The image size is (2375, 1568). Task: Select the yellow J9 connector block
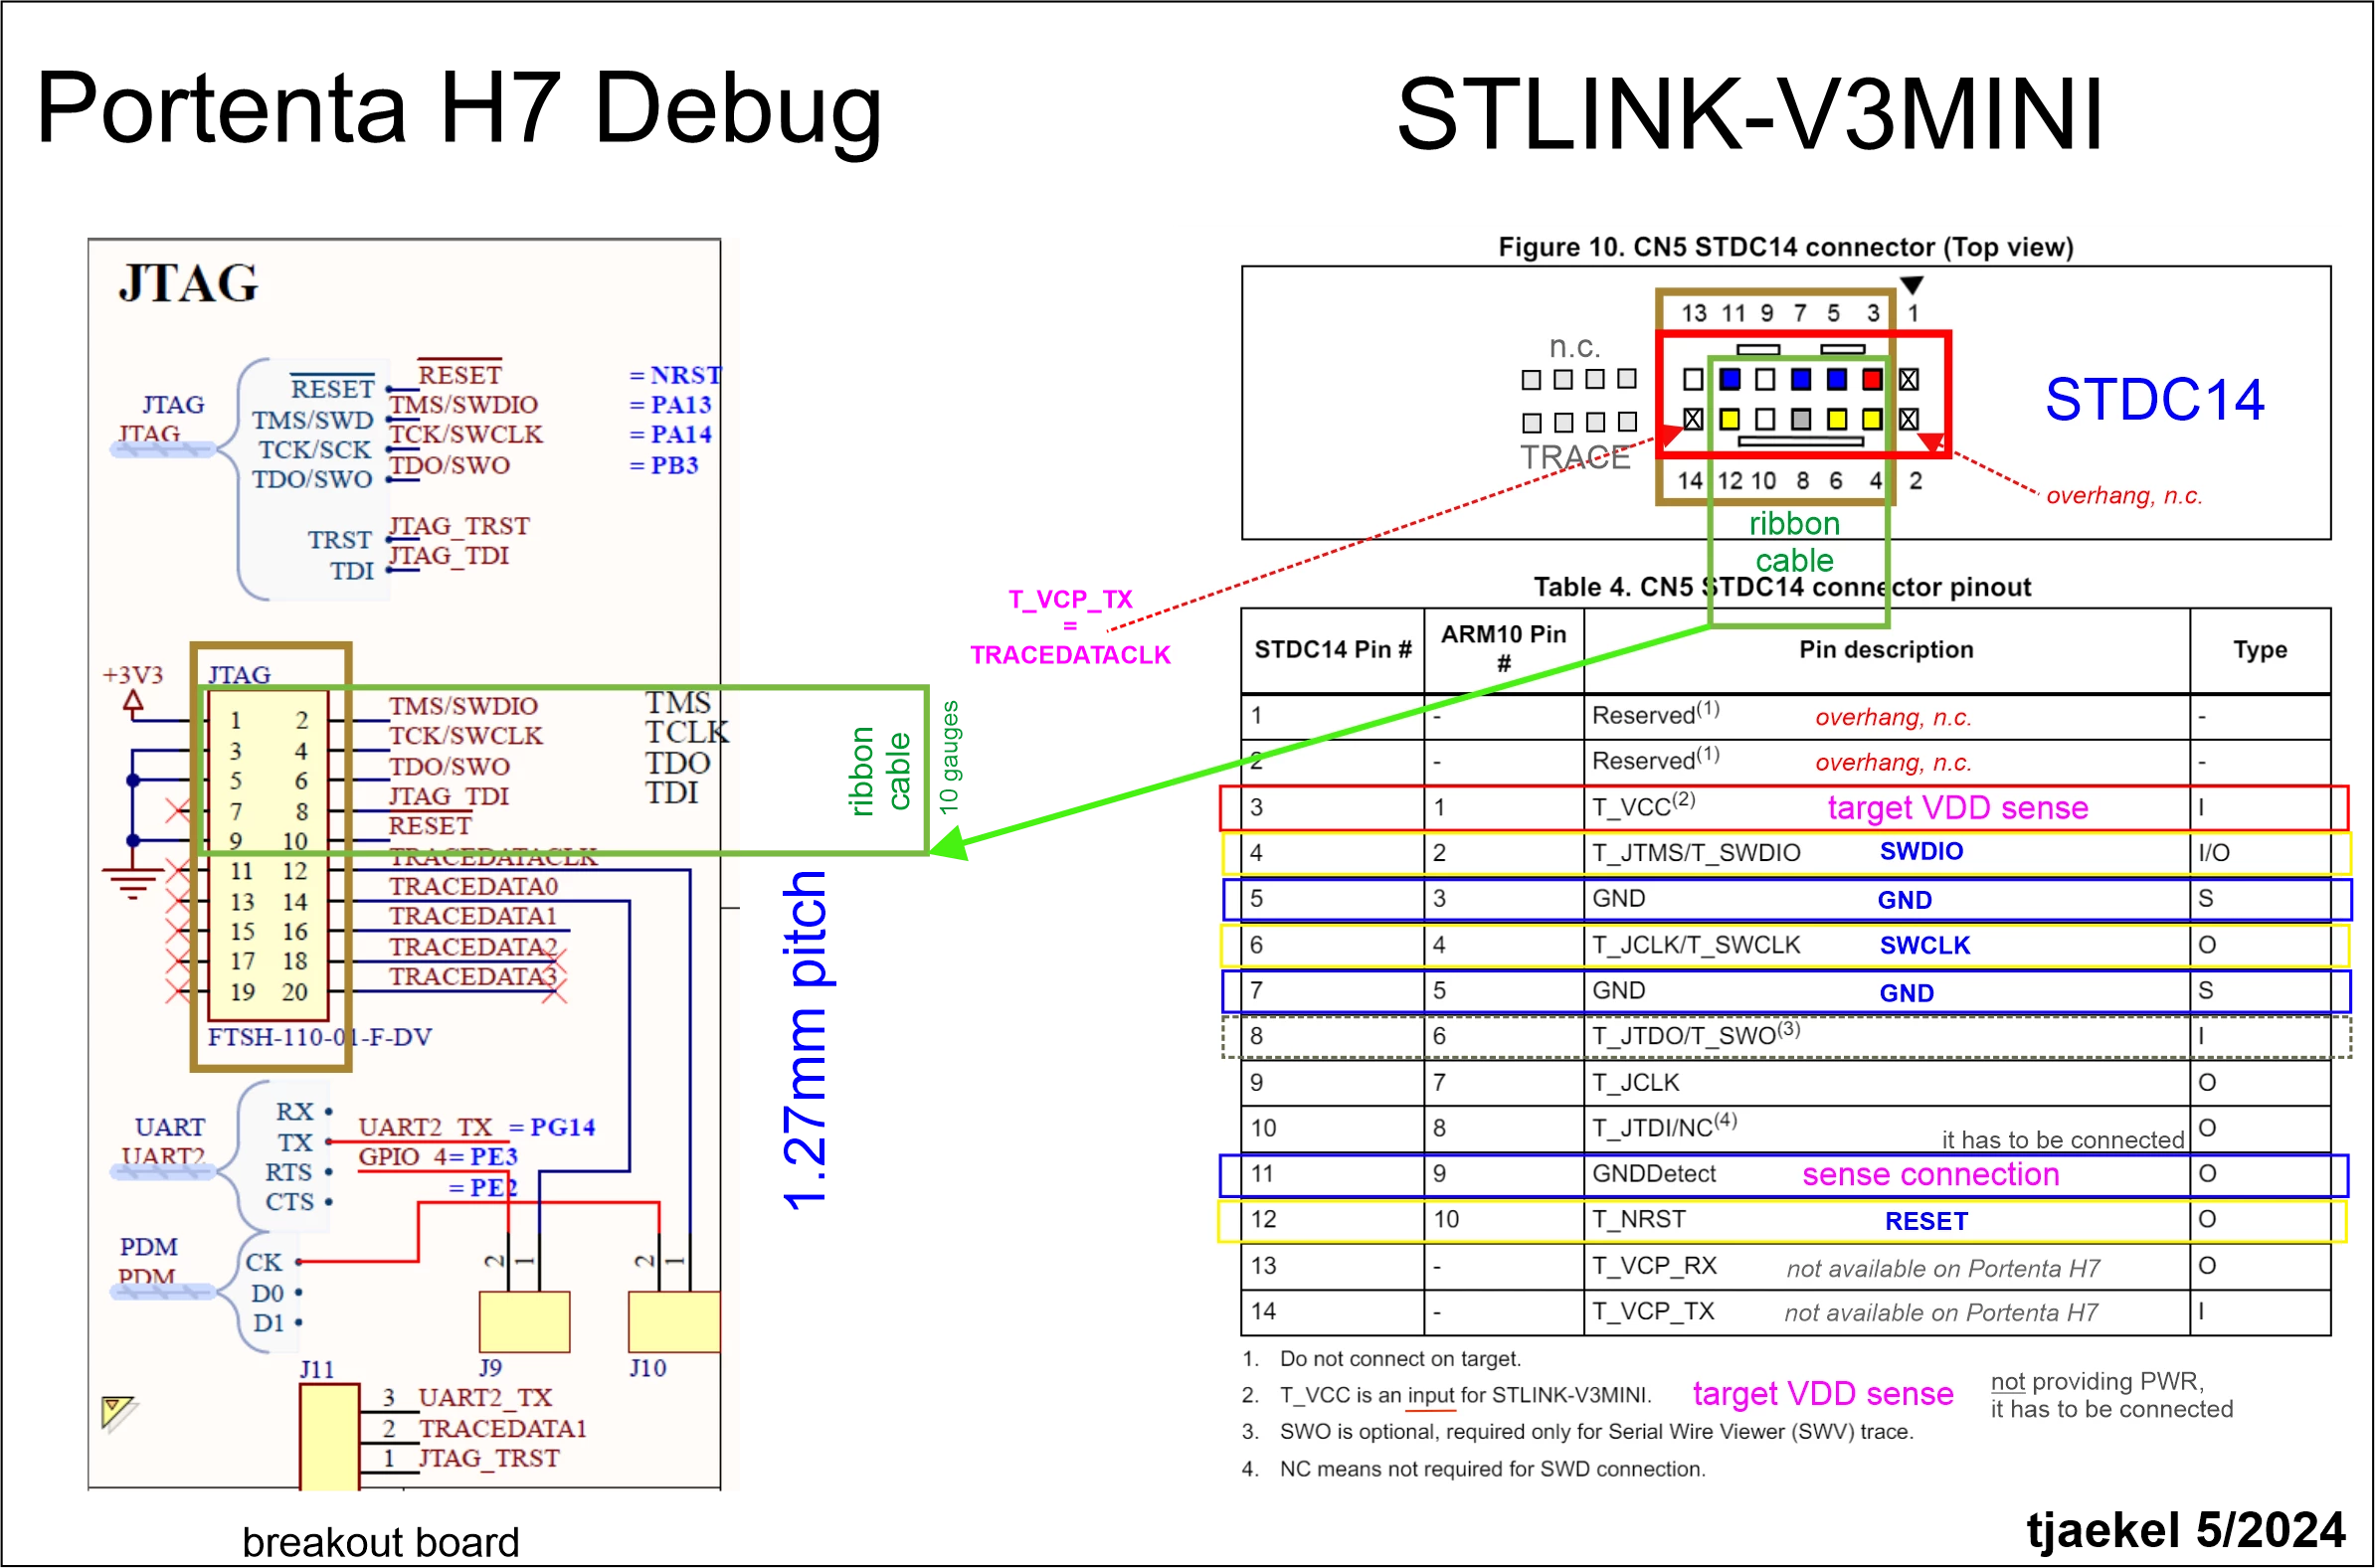click(524, 1322)
